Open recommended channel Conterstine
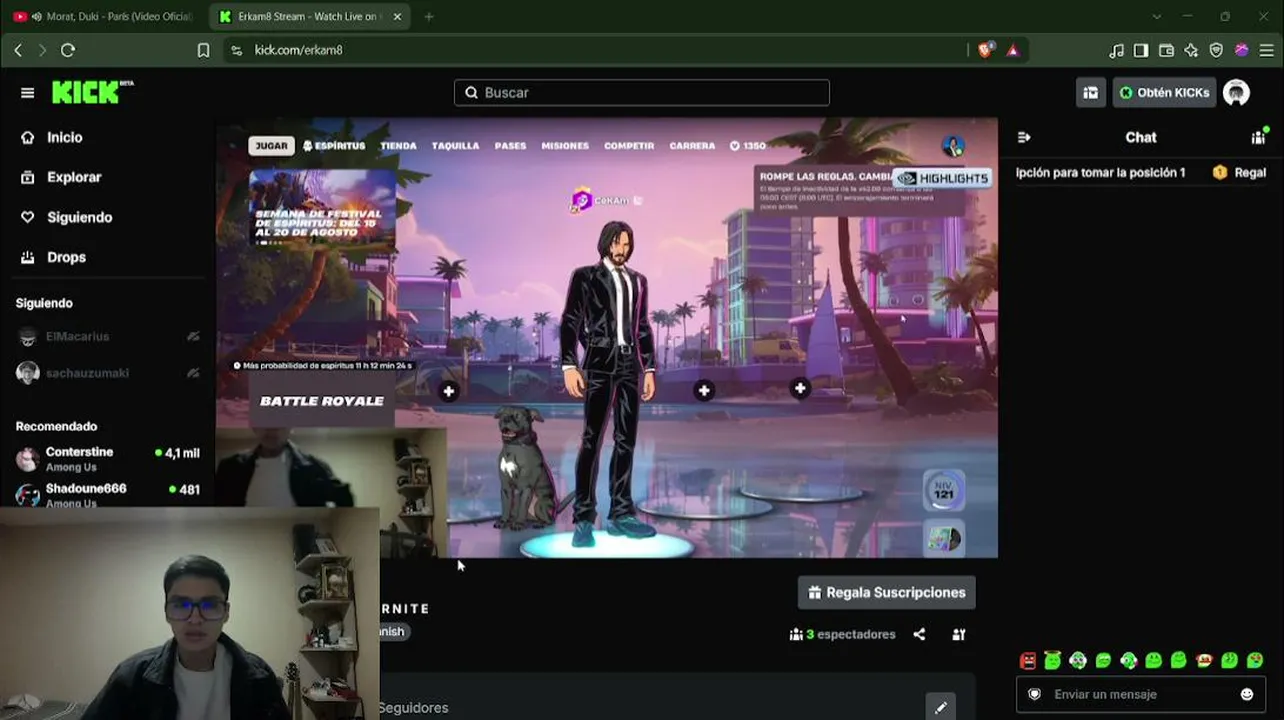The image size is (1284, 720). [108, 459]
